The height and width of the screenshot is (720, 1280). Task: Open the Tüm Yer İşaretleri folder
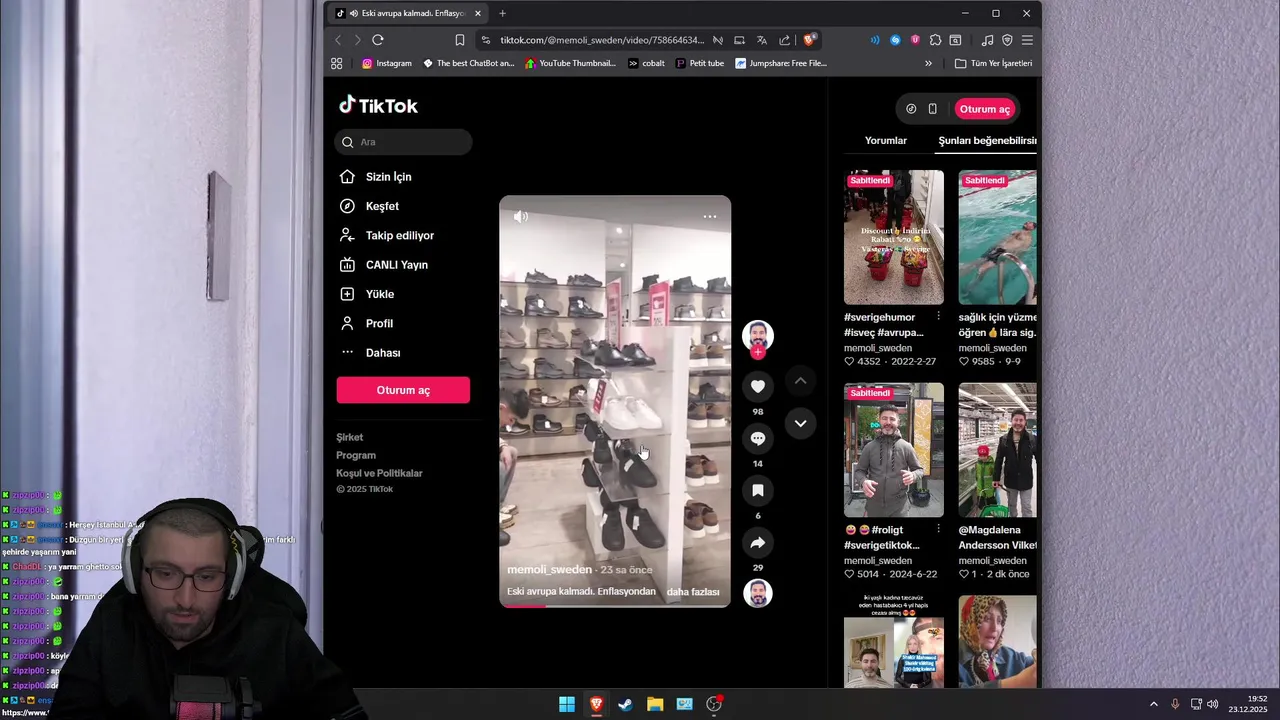(x=993, y=63)
